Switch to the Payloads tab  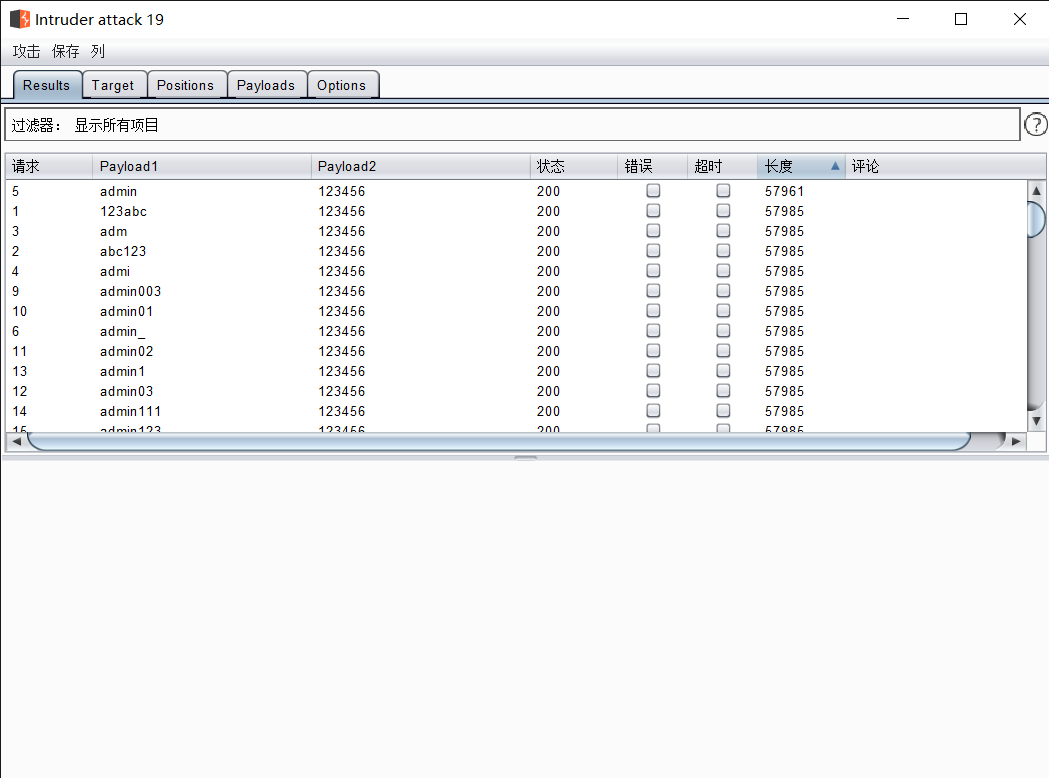point(266,85)
